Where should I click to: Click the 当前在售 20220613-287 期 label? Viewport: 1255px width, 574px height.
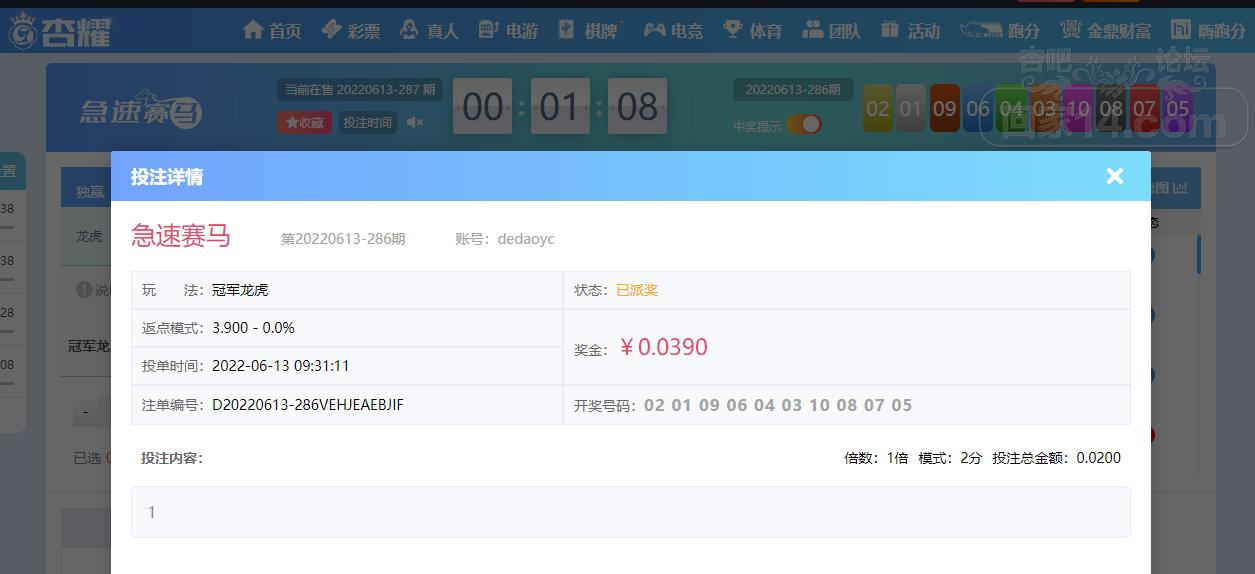(360, 89)
